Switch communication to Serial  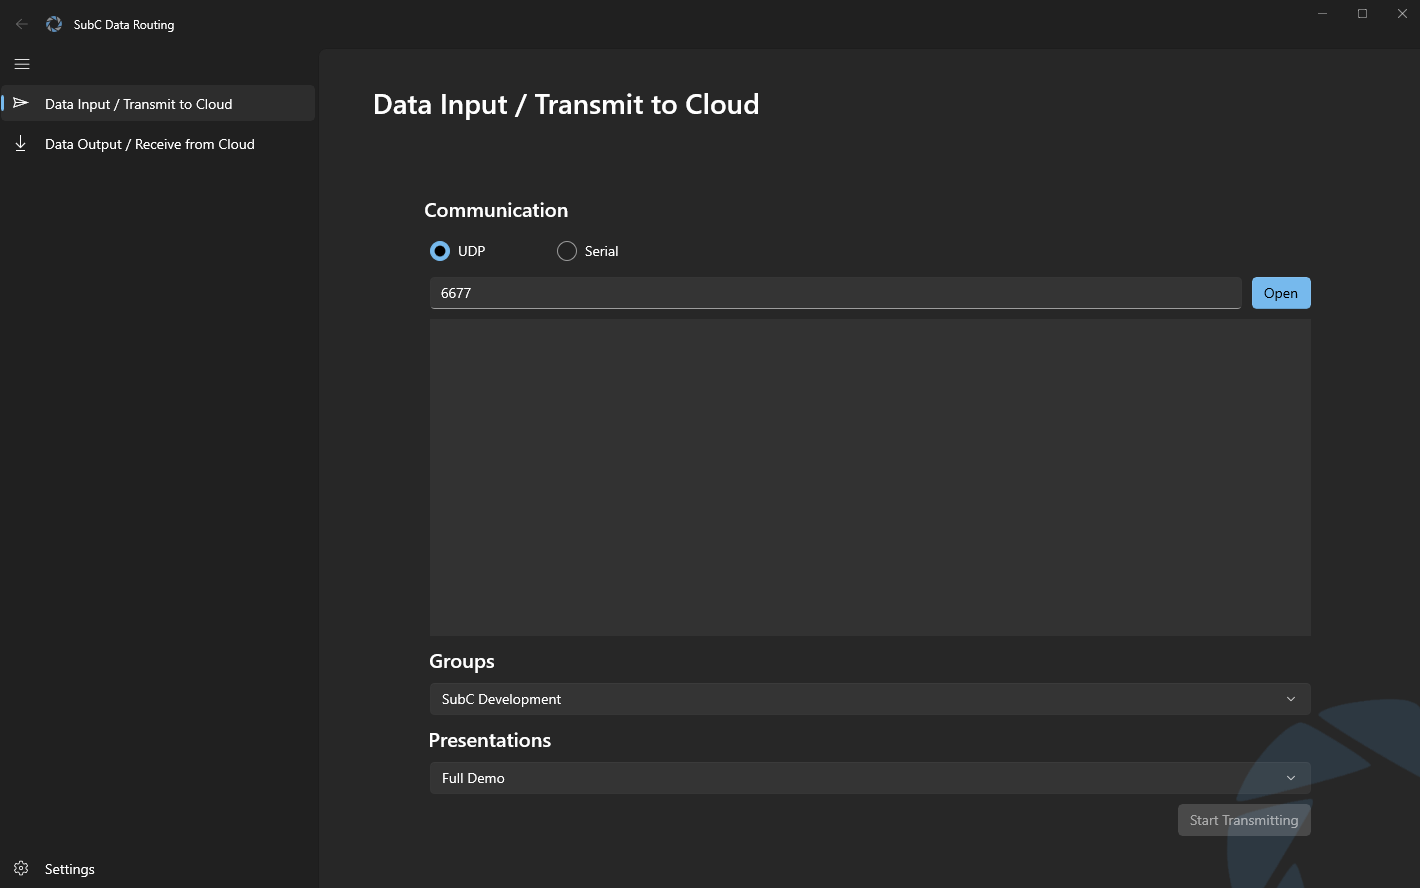567,251
